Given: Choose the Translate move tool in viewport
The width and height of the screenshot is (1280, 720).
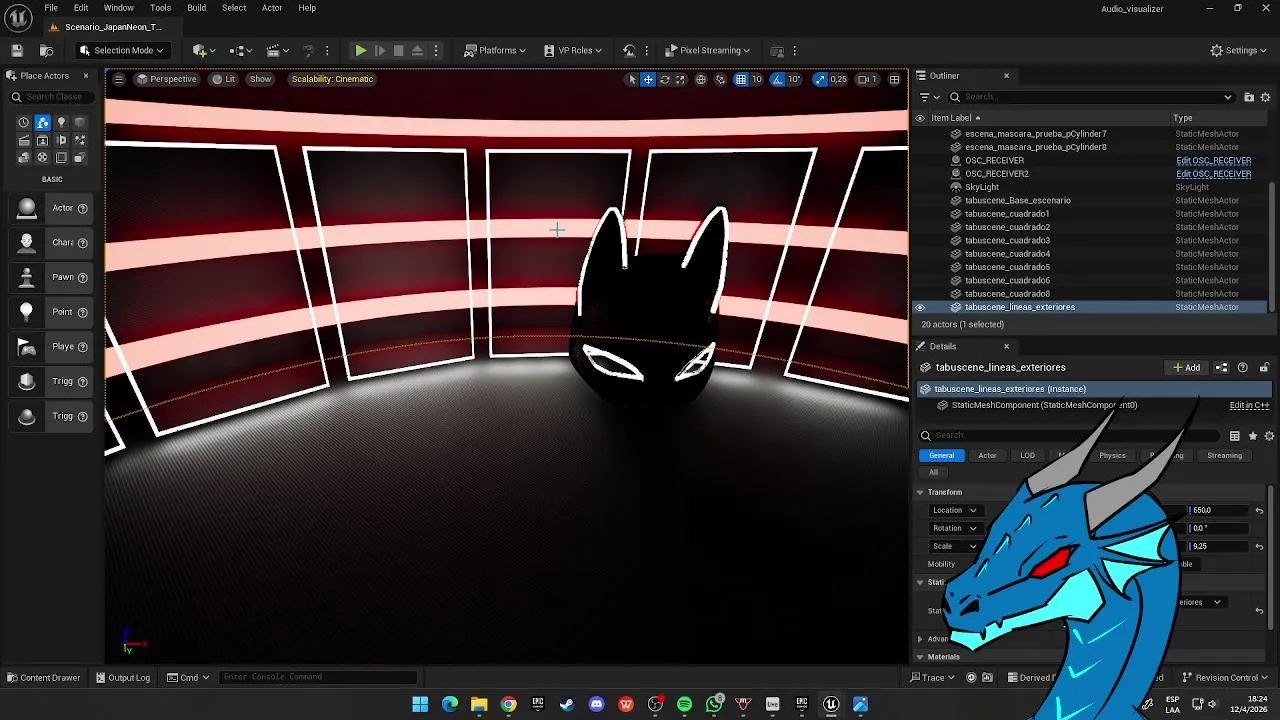Looking at the screenshot, I should [648, 79].
